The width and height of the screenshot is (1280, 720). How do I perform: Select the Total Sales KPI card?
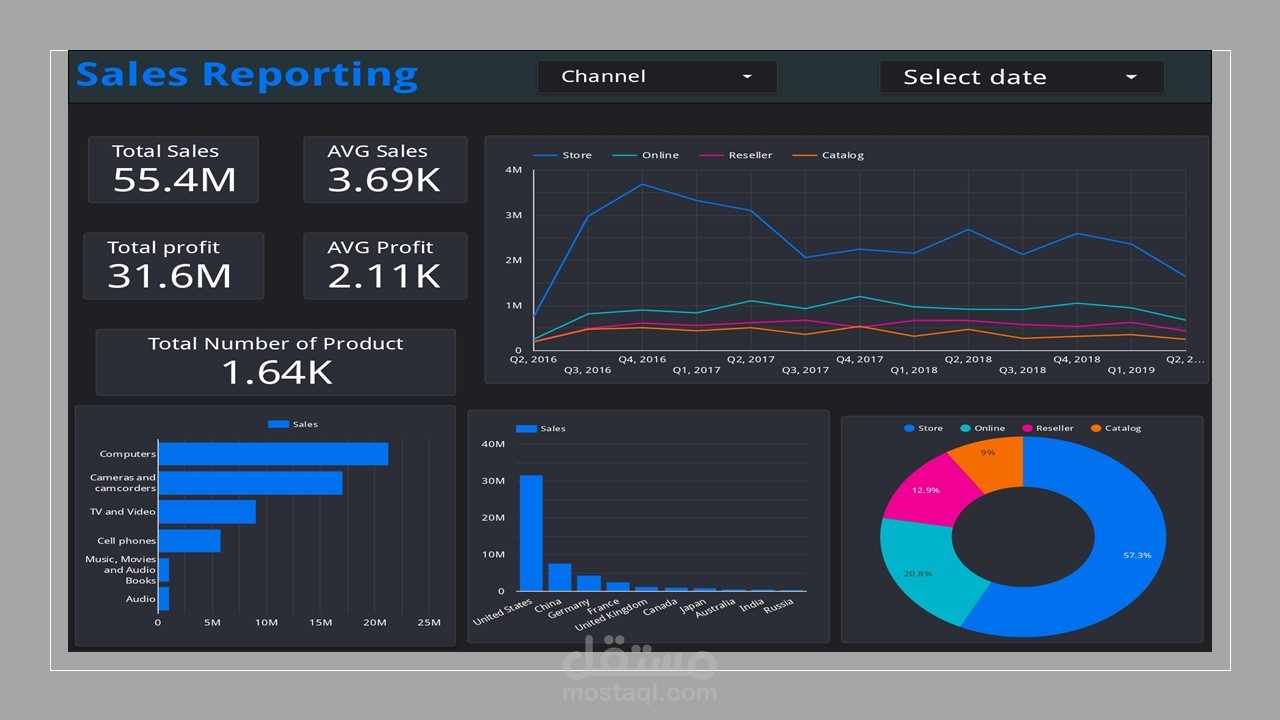tap(173, 169)
